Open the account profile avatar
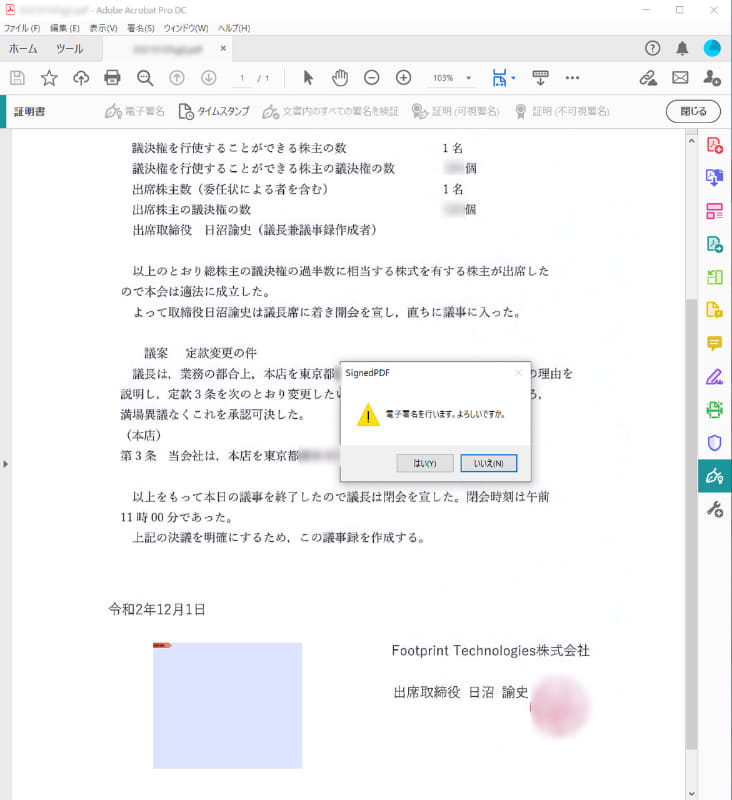 [712, 48]
